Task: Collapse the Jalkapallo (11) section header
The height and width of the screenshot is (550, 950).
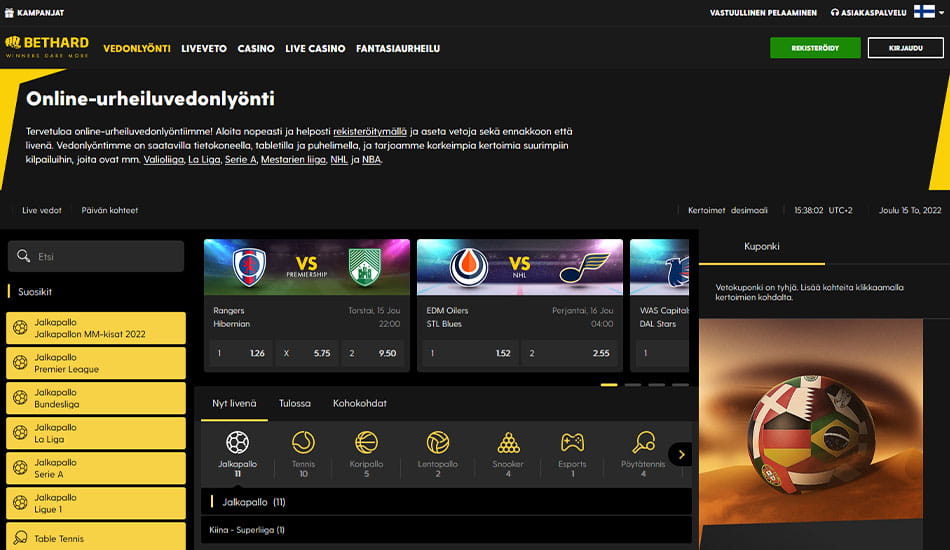Action: point(446,502)
